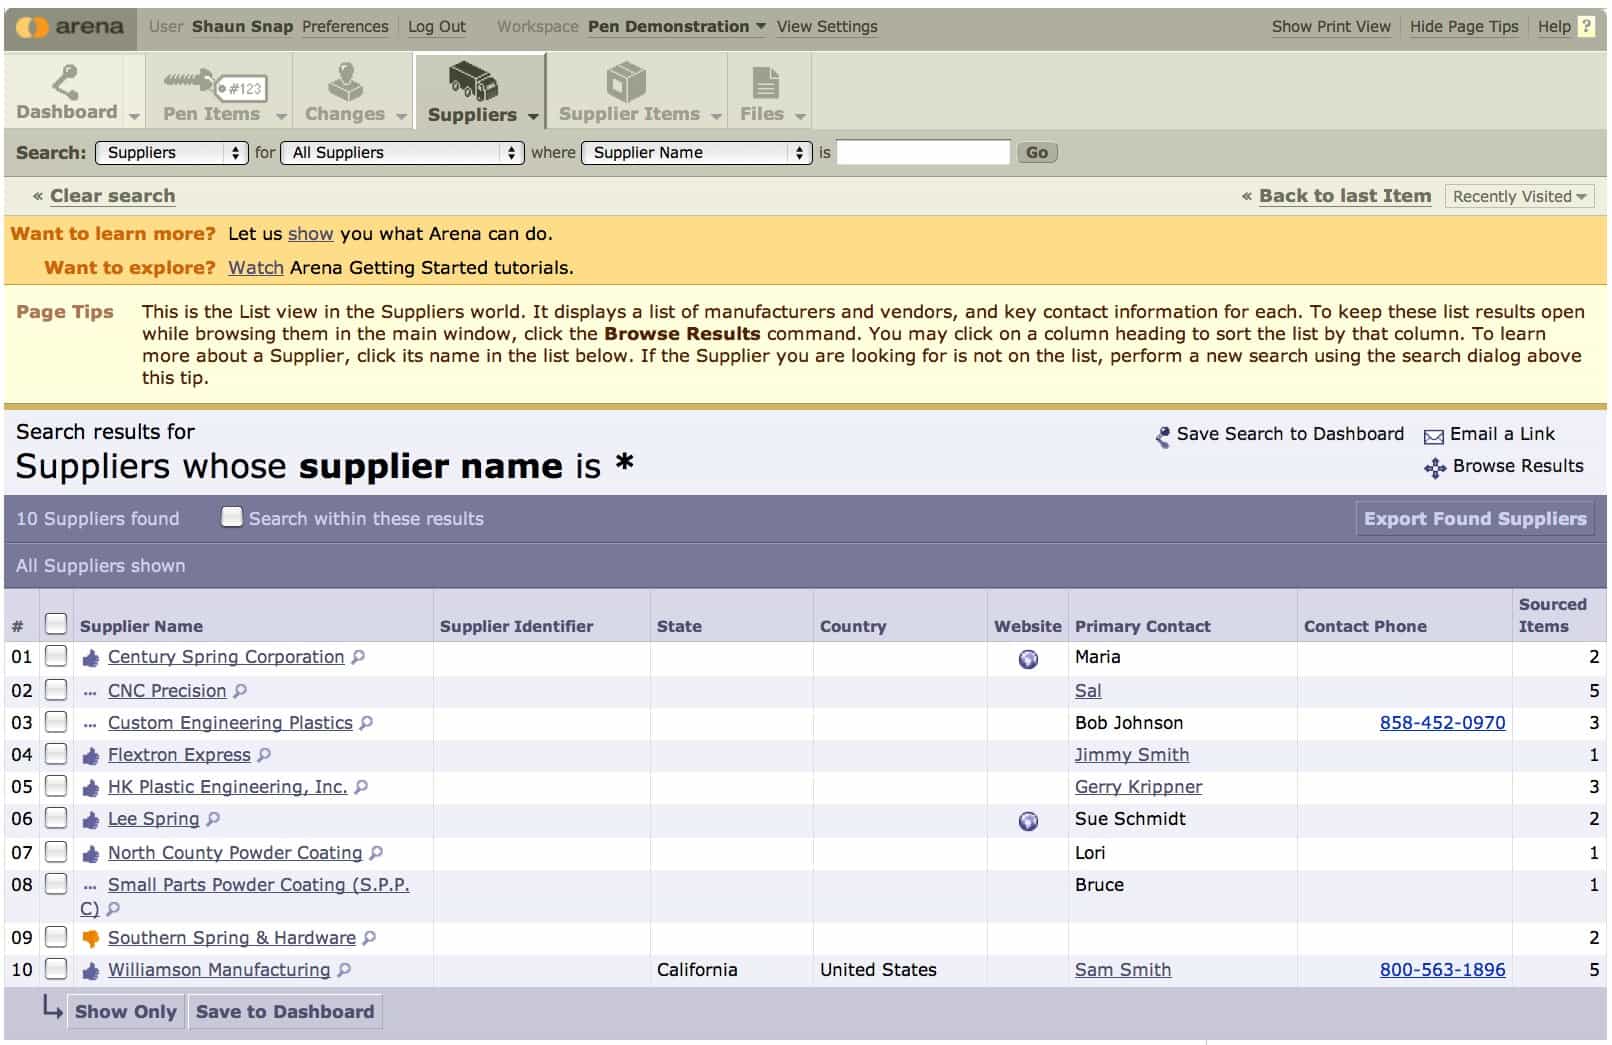Click magnifier icon next to Custom Engineering Plastics
1612x1045 pixels.
tap(366, 723)
